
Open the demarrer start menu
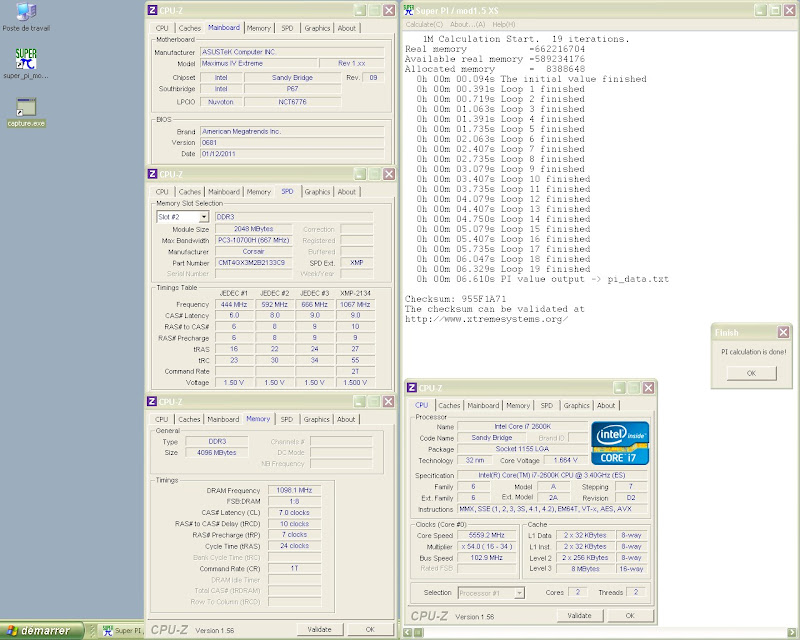pos(40,631)
